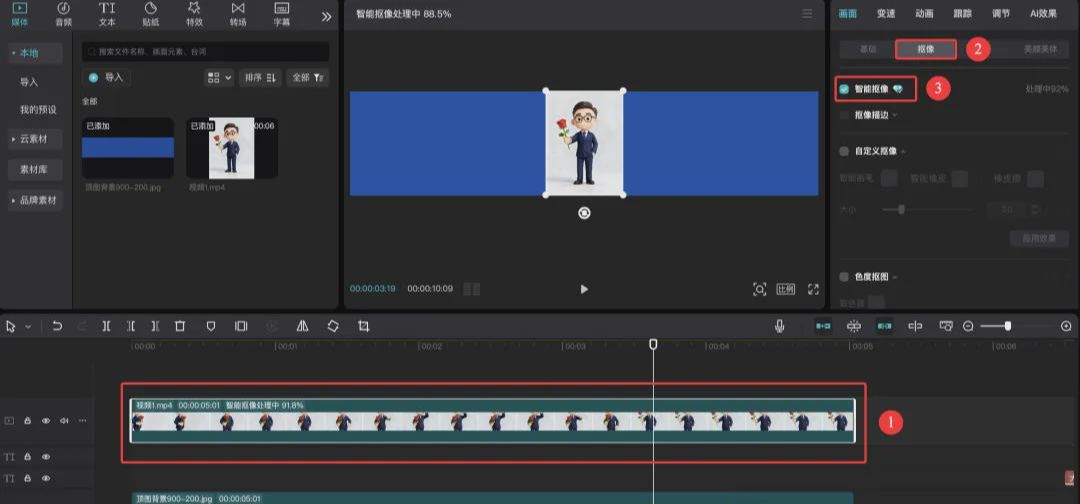The width and height of the screenshot is (1080, 504).
Task: Uncheck the 智能抠像 checkbox
Action: pos(844,89)
